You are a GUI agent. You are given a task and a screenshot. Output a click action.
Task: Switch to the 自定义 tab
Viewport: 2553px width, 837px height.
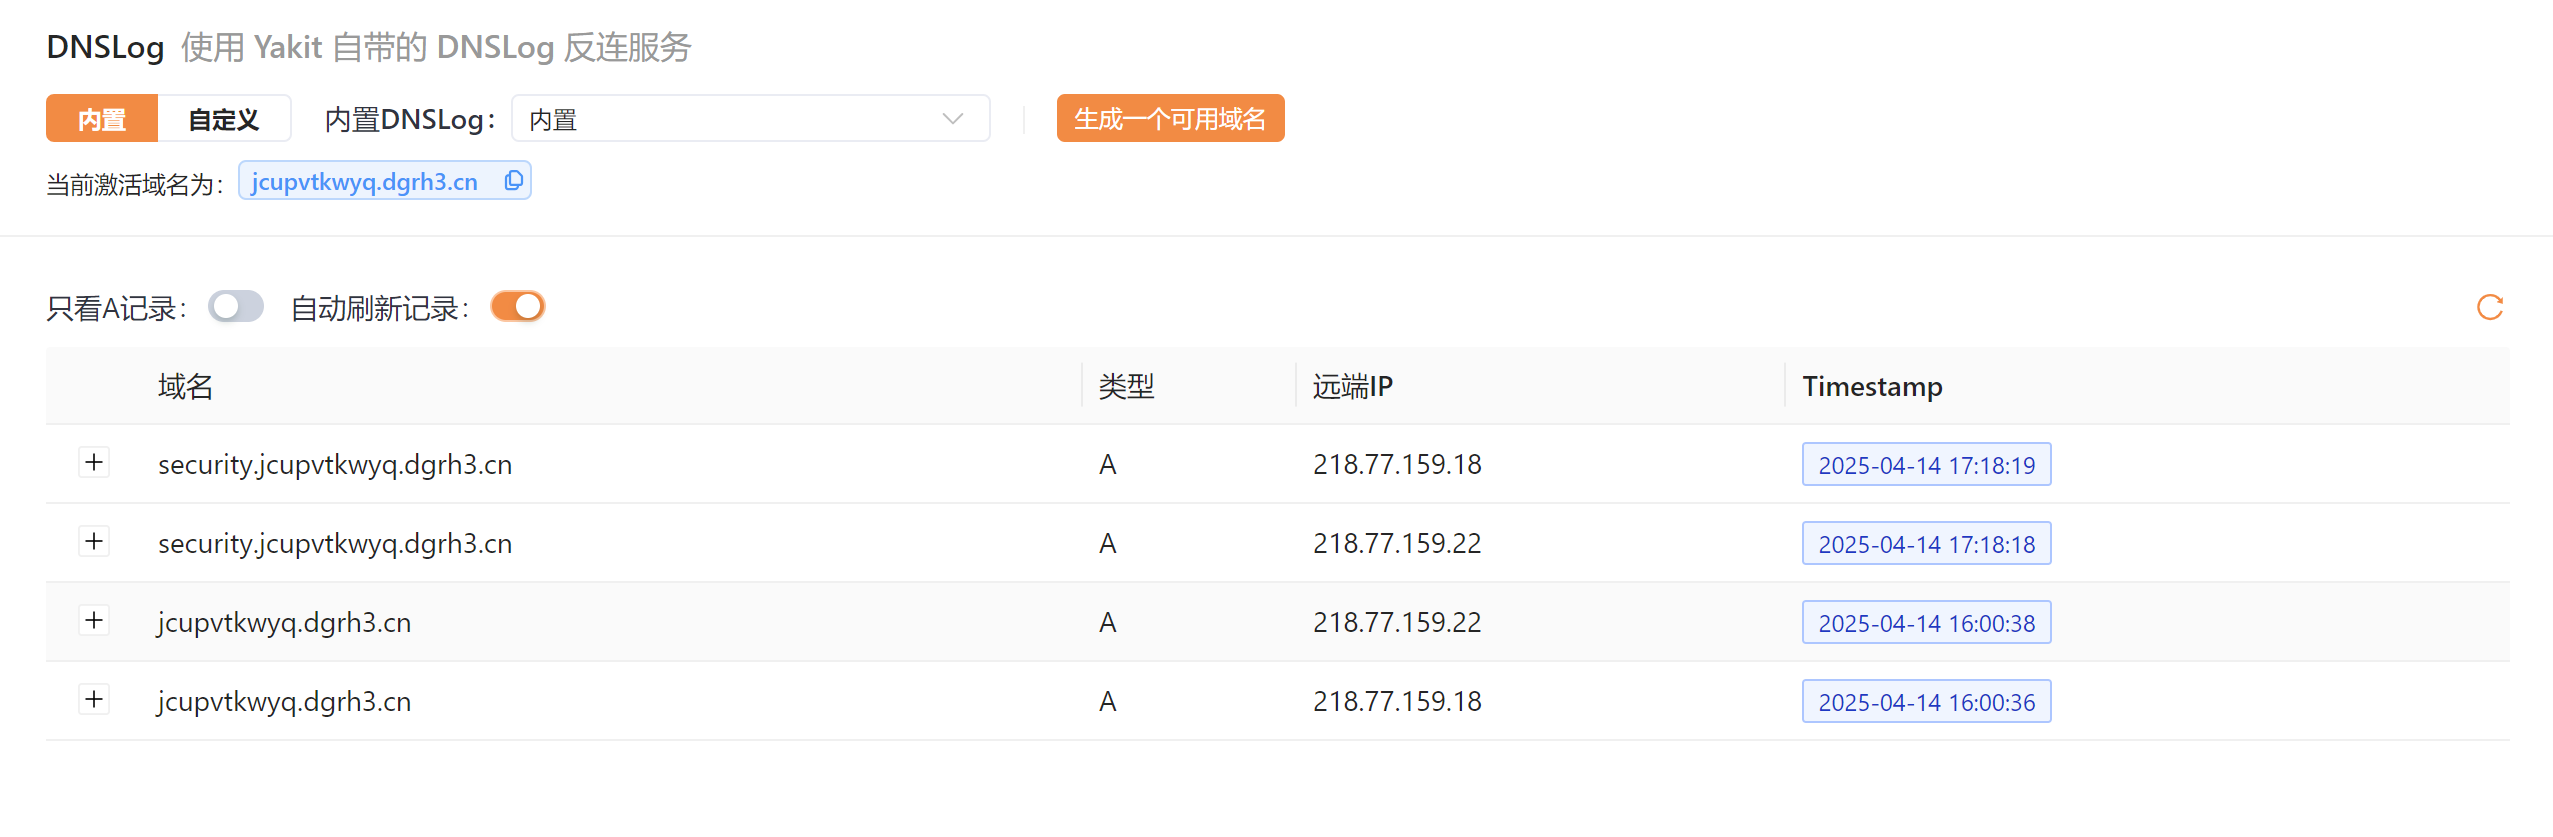coord(224,119)
